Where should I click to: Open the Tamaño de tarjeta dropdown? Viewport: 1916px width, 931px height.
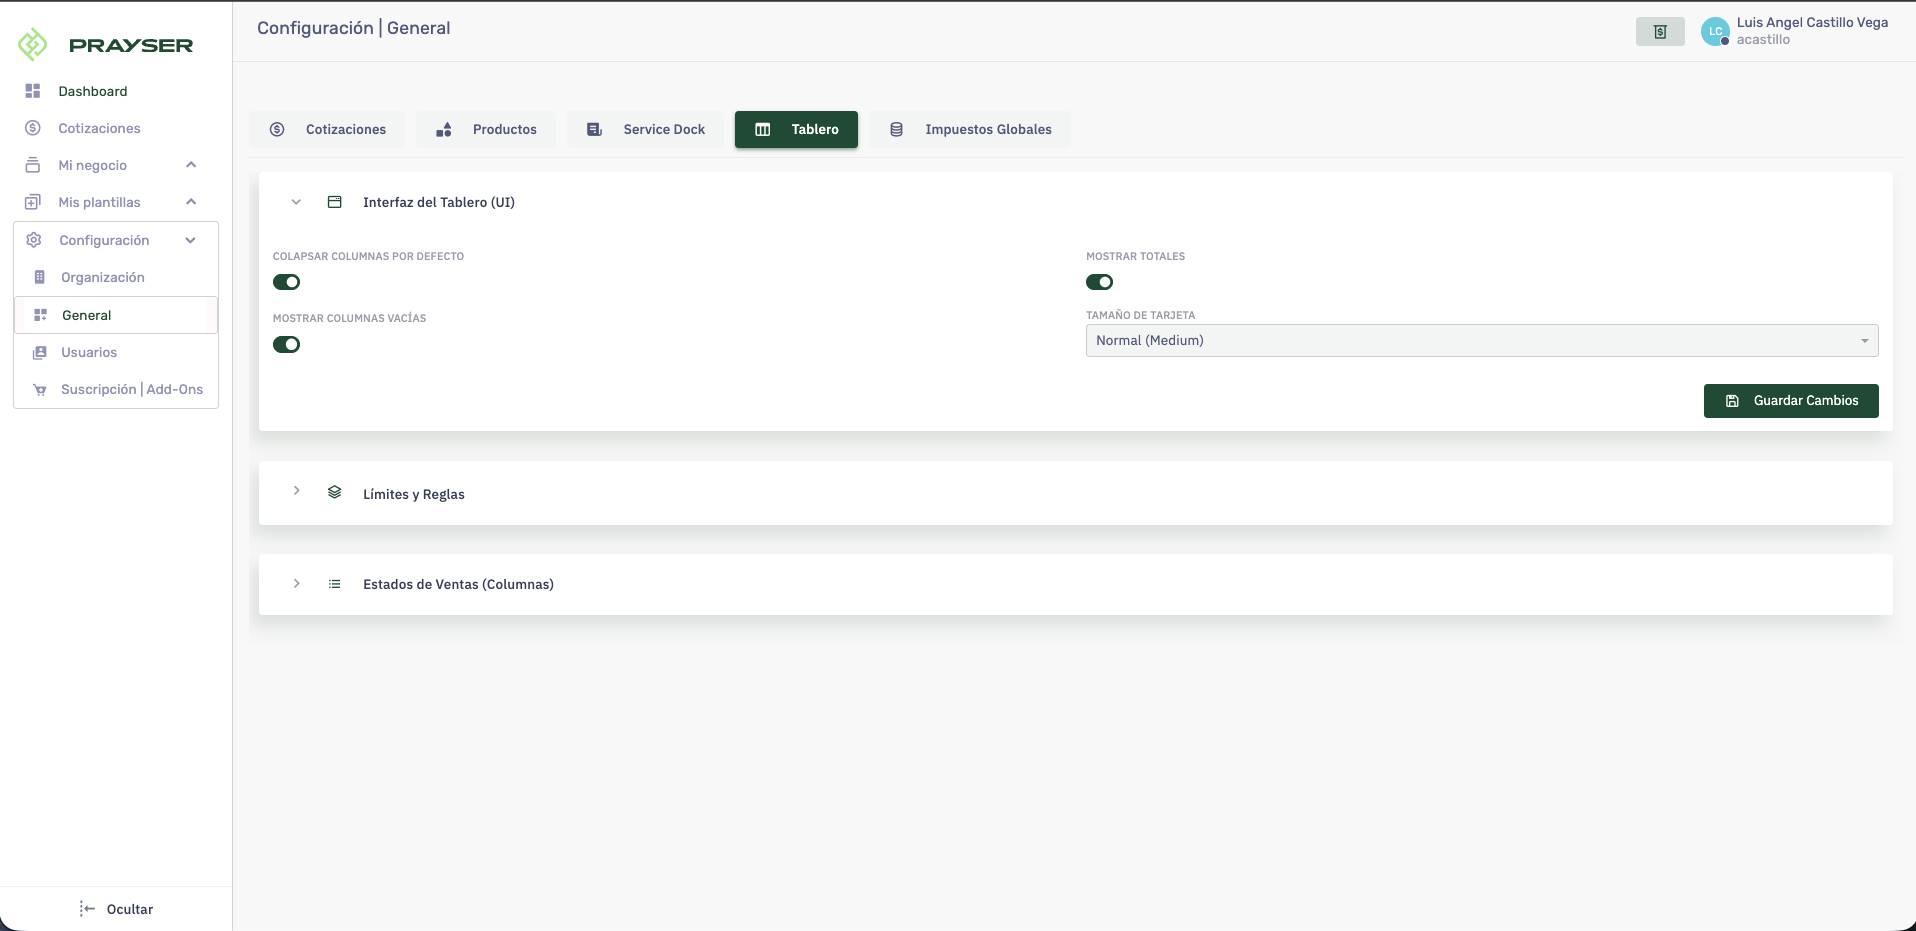1482,340
